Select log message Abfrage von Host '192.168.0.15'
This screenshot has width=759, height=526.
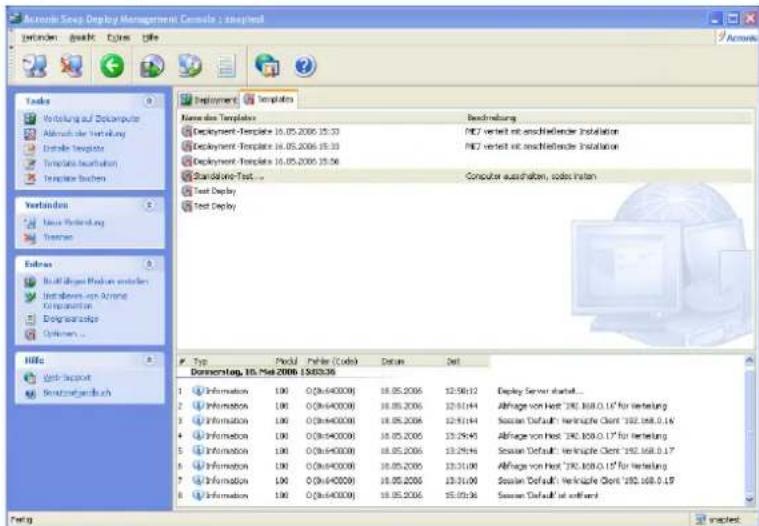tap(582, 466)
